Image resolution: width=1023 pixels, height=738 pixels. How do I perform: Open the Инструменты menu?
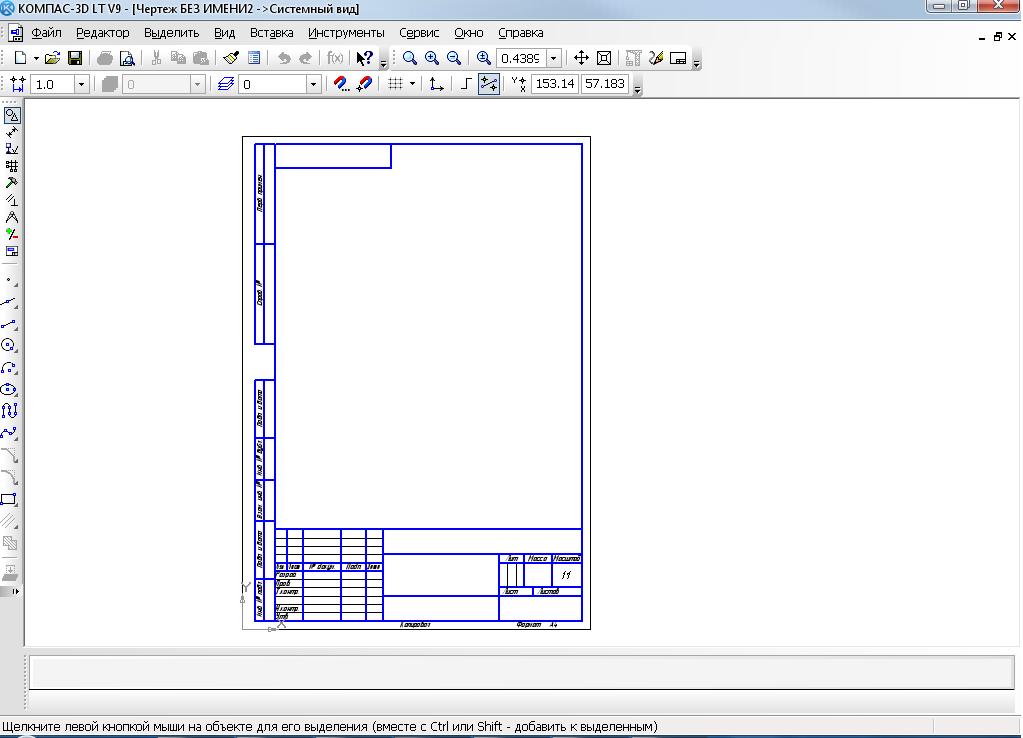tap(346, 32)
